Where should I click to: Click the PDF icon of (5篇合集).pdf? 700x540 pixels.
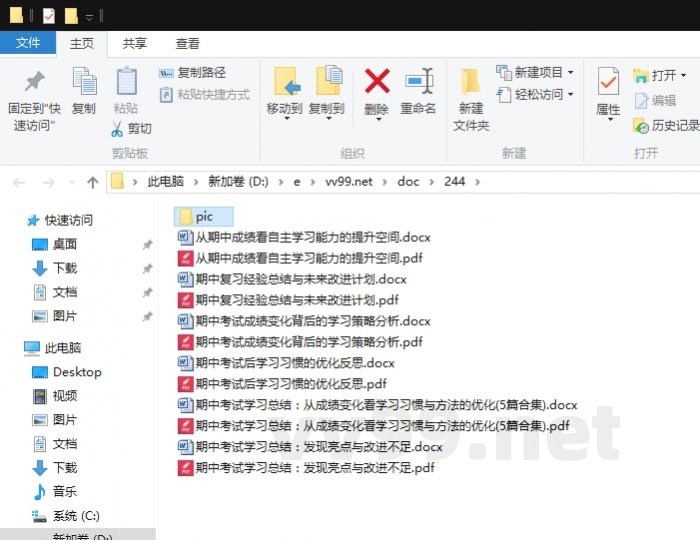(185, 426)
